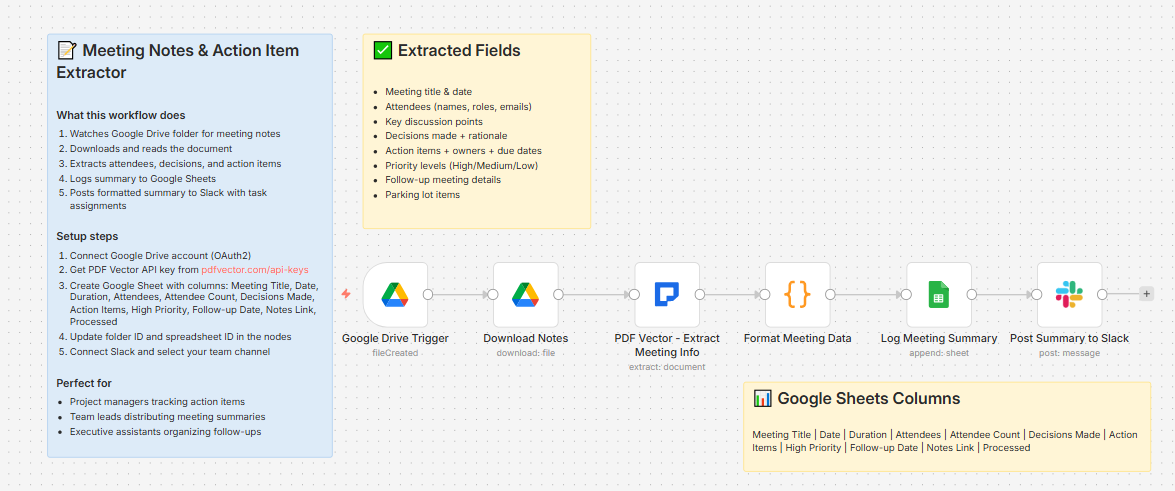Image resolution: width=1175 pixels, height=491 pixels.
Task: Click the Download Notes input connector
Action: pyautogui.click(x=493, y=294)
